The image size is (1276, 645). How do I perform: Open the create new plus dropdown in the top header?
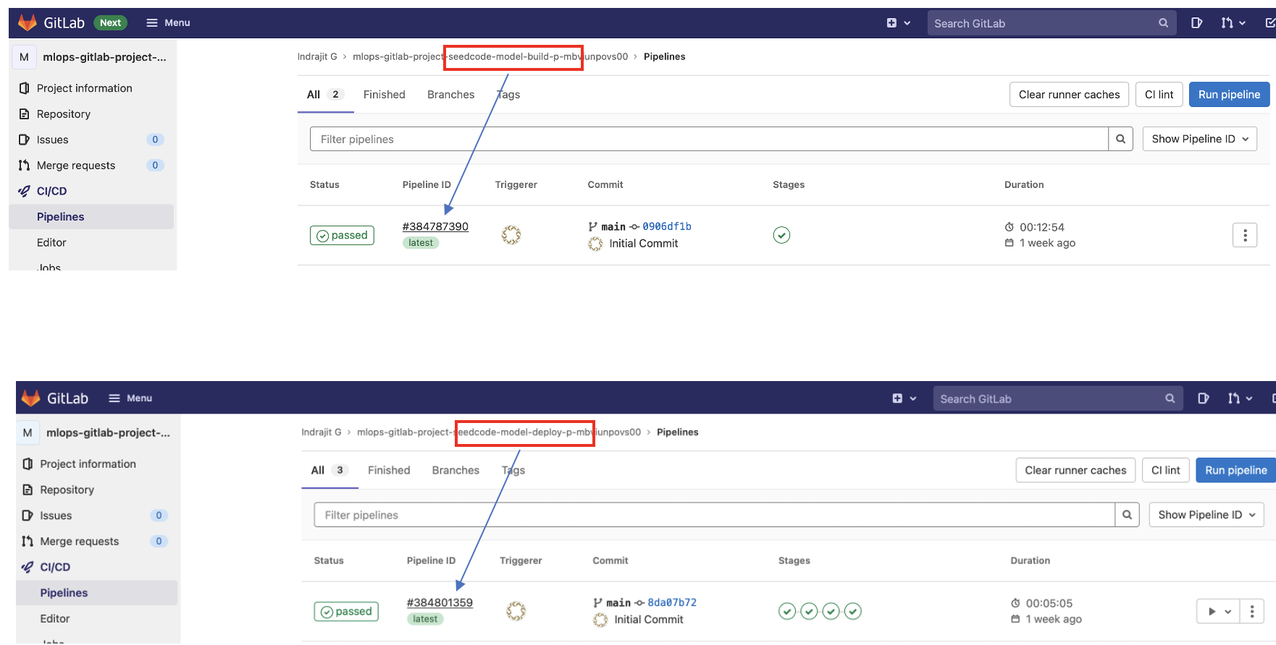pyautogui.click(x=898, y=23)
